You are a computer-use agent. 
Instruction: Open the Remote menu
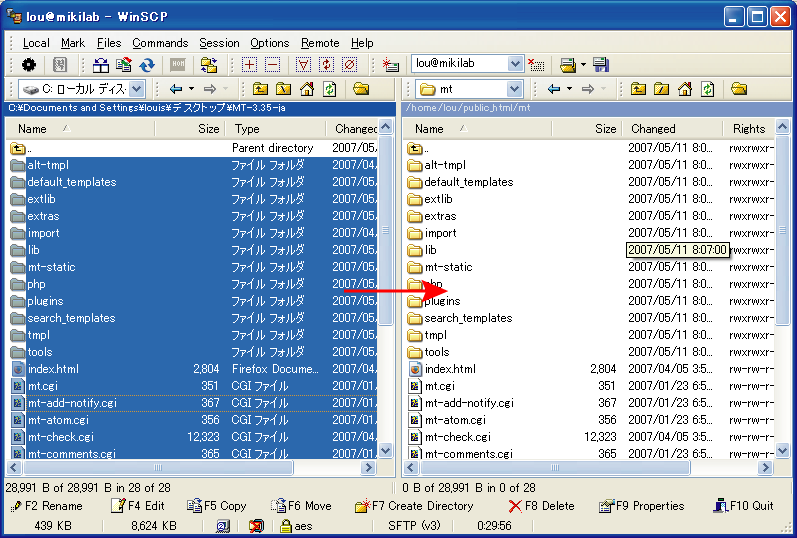click(x=320, y=43)
